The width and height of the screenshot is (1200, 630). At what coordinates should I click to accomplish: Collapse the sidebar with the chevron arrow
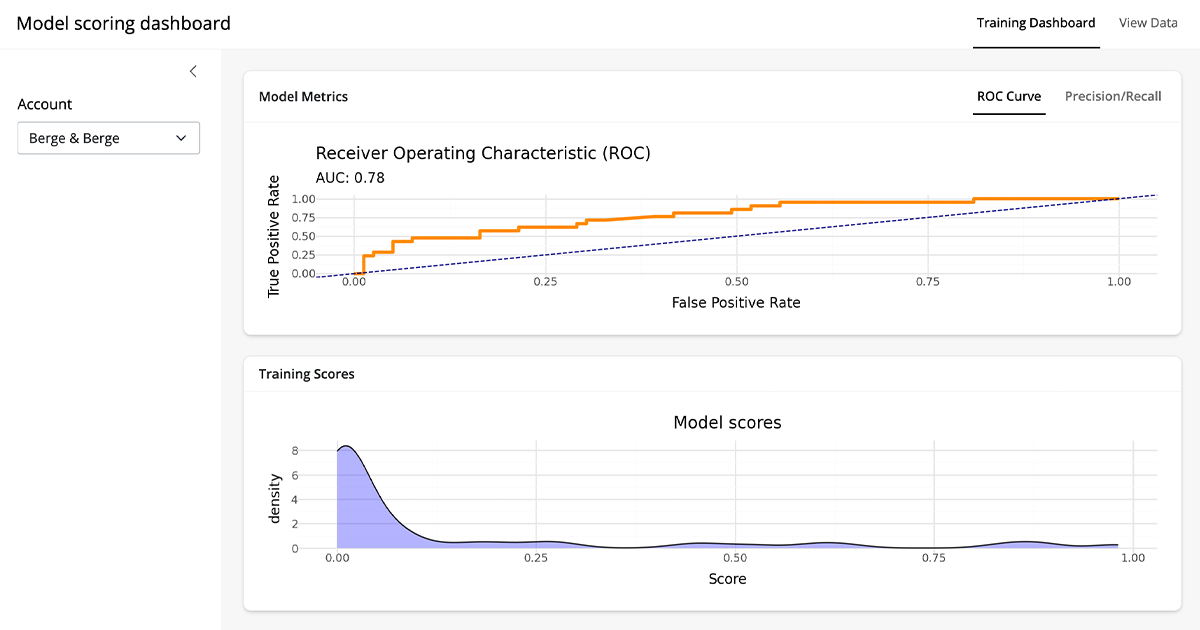[193, 71]
